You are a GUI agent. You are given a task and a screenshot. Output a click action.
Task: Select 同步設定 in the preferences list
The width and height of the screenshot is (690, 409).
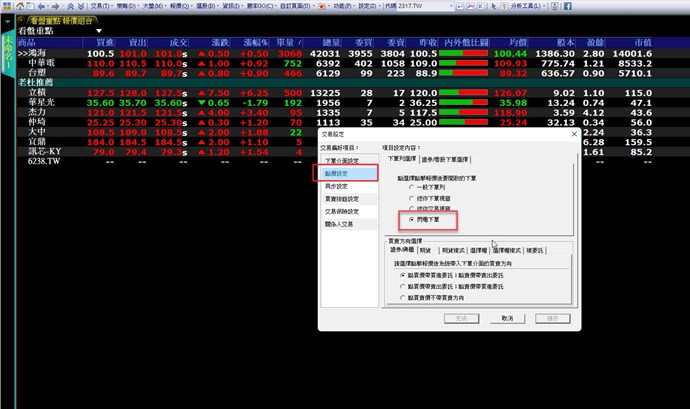click(x=336, y=186)
